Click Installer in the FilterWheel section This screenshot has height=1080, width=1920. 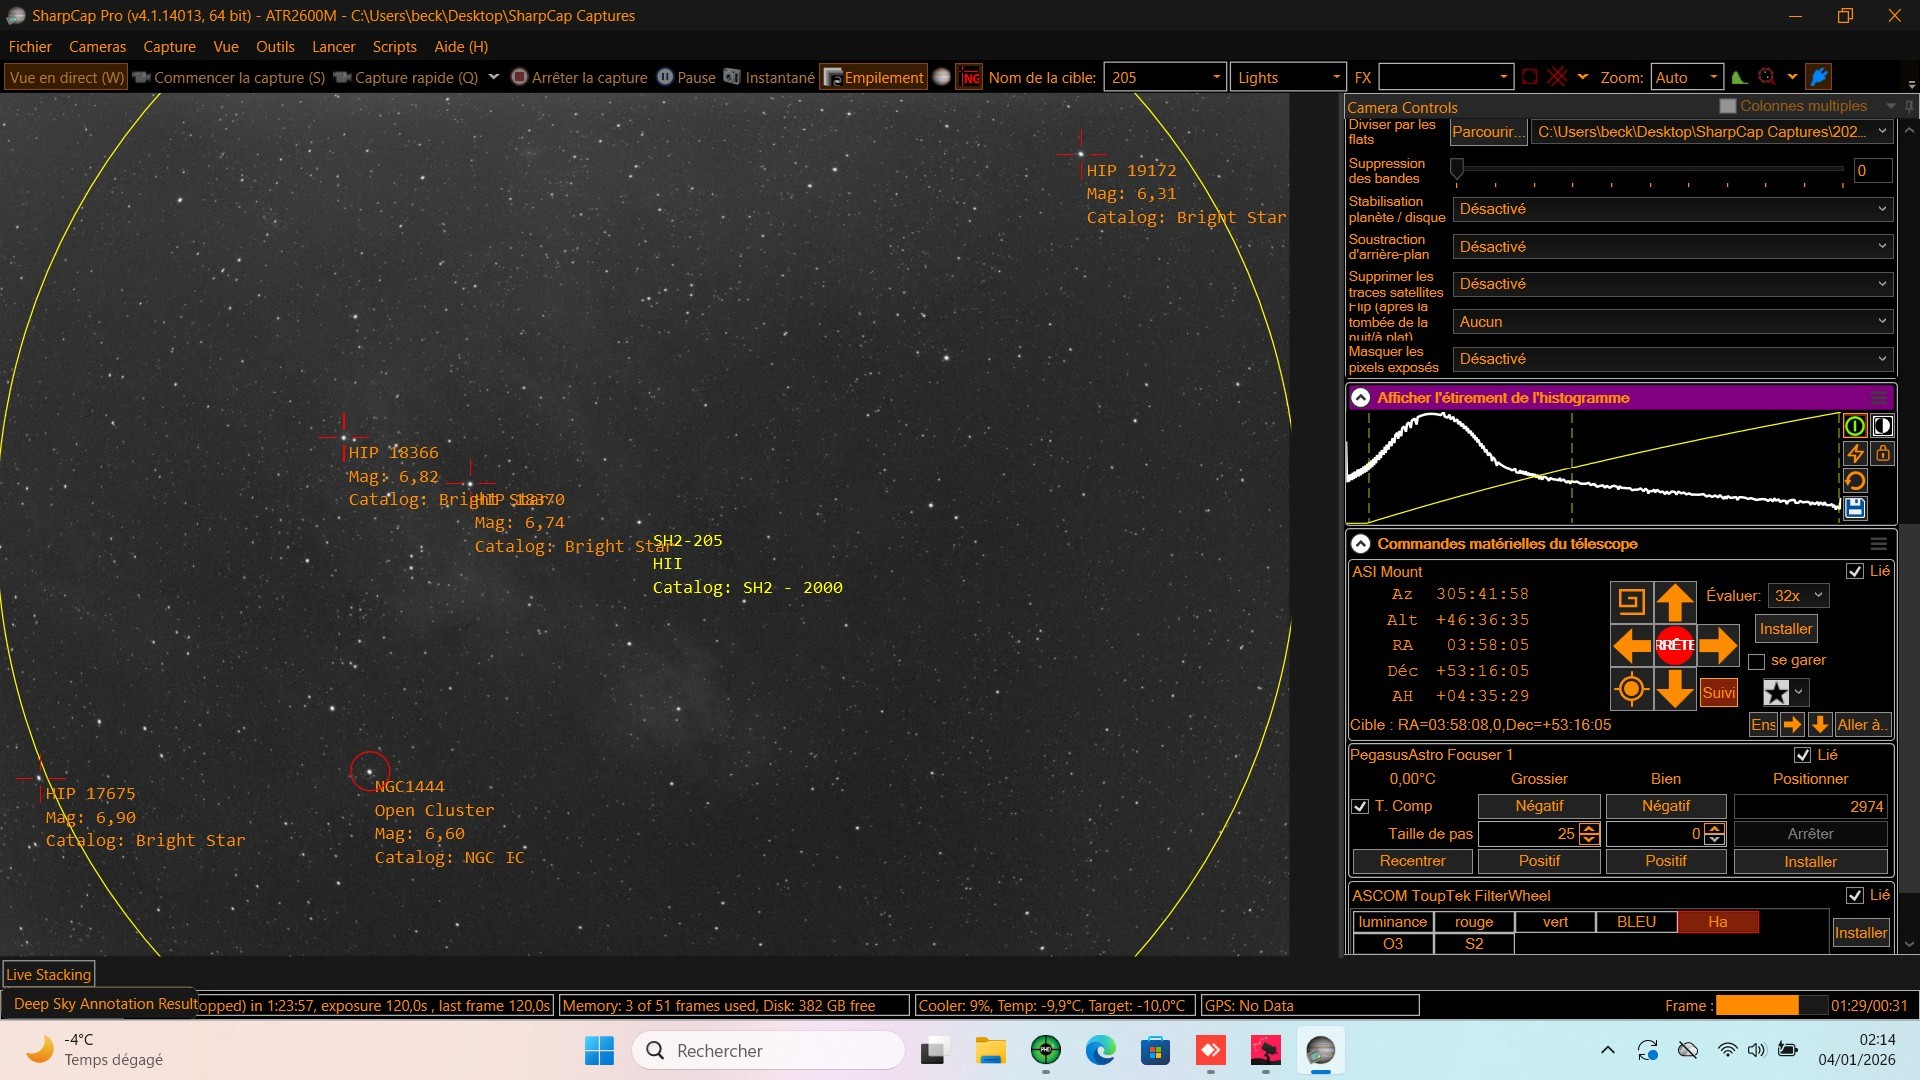pos(1860,933)
